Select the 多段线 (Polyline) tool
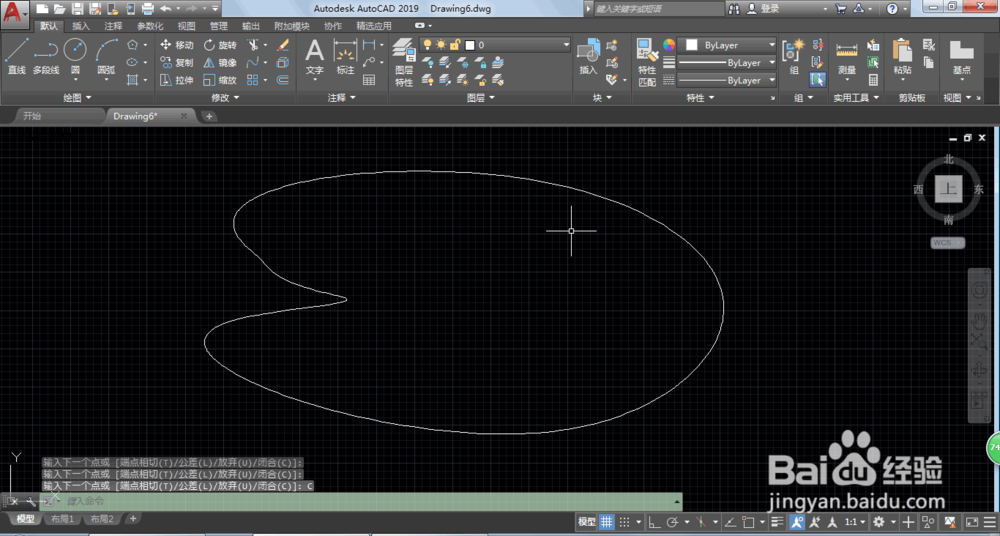Image resolution: width=1000 pixels, height=536 pixels. [x=46, y=56]
